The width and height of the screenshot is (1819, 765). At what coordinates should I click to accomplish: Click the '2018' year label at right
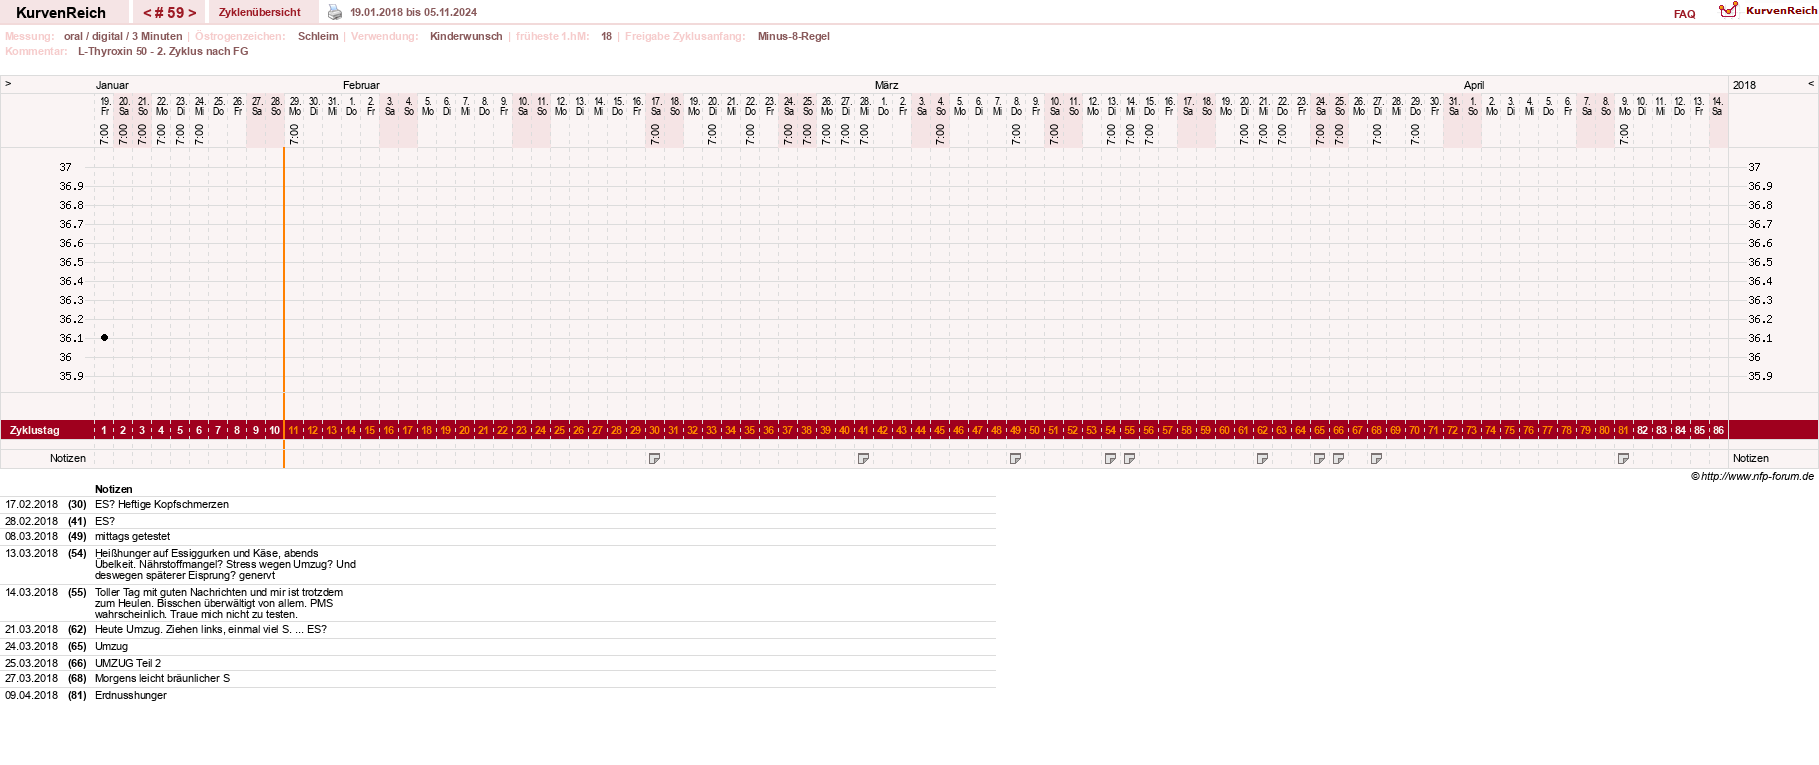pyautogui.click(x=1745, y=85)
